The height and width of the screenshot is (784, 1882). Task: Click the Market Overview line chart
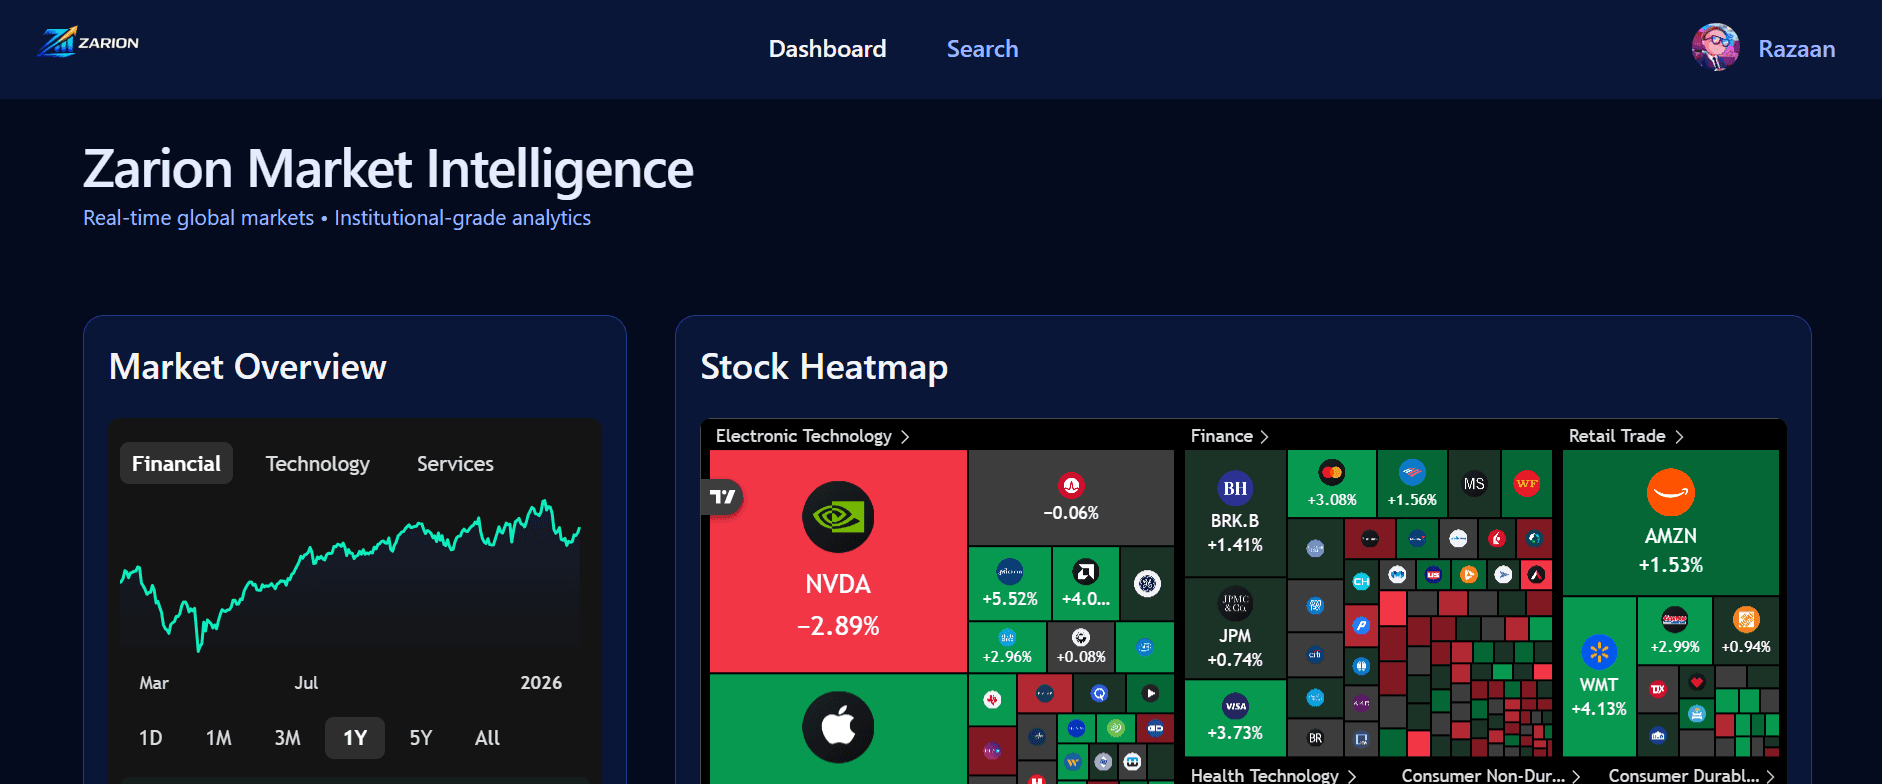click(x=350, y=575)
